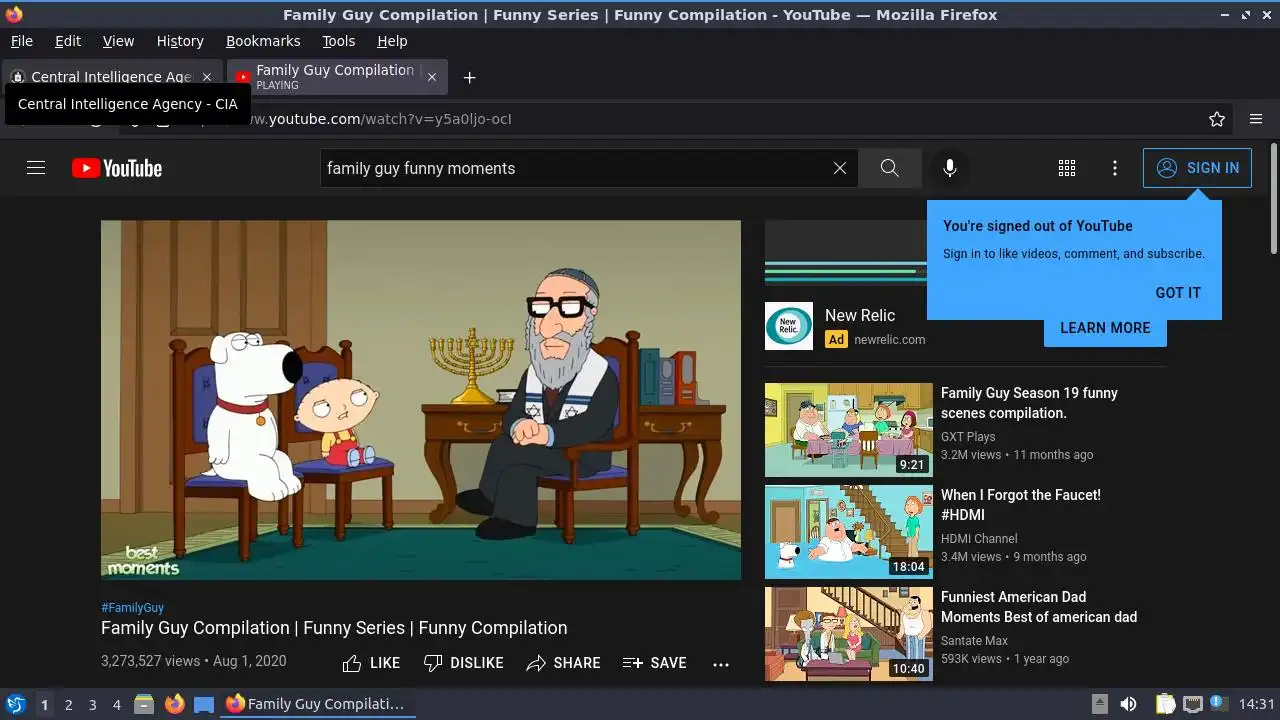The image size is (1280, 720).
Task: Switch to workspace 3 in taskbar
Action: tap(92, 704)
